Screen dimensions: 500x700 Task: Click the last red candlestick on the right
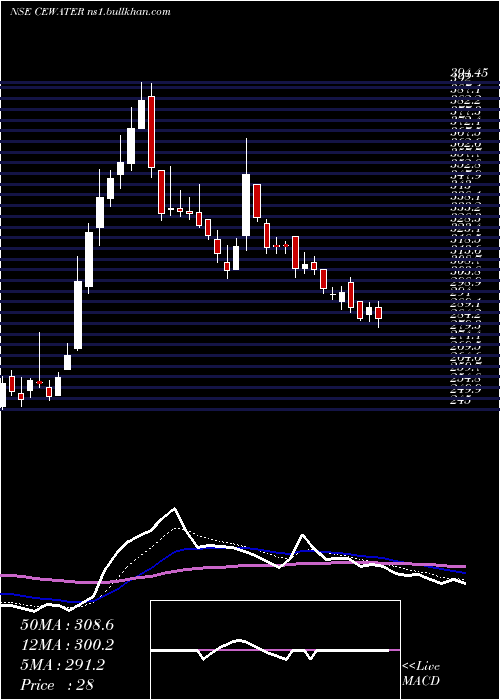click(x=379, y=313)
